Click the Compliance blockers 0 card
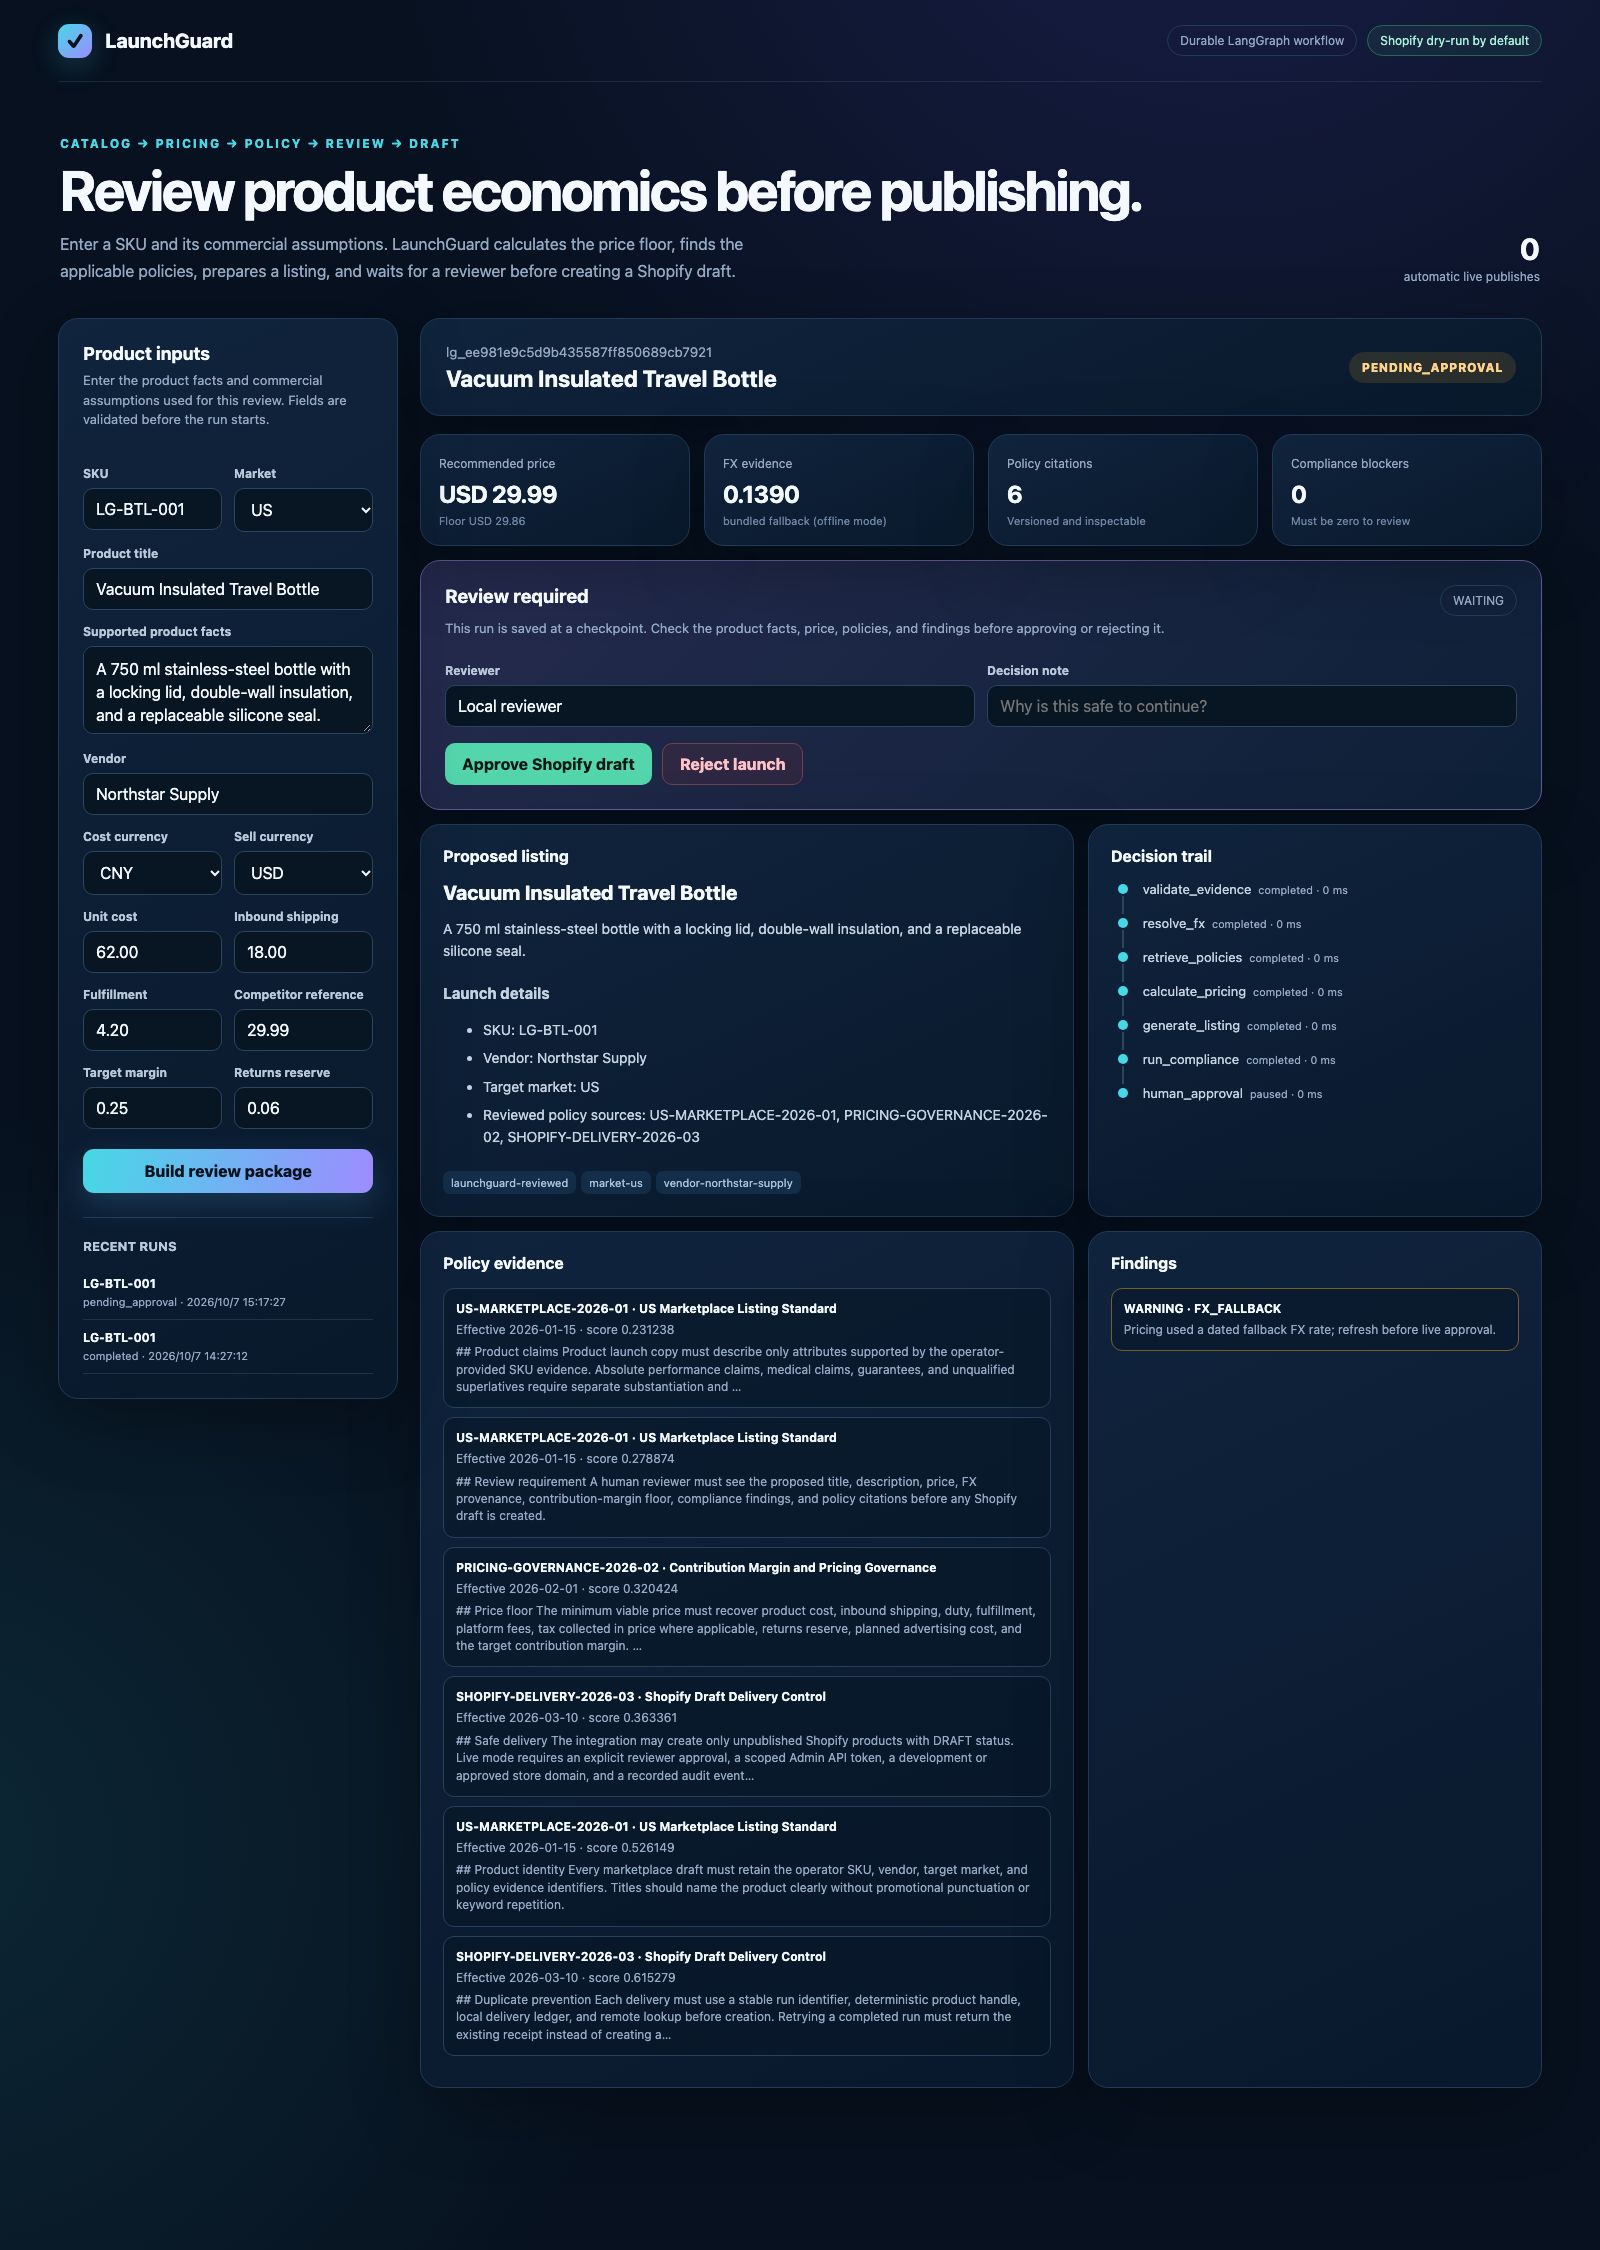Screen dimensions: 1600x2250 coord(1407,490)
